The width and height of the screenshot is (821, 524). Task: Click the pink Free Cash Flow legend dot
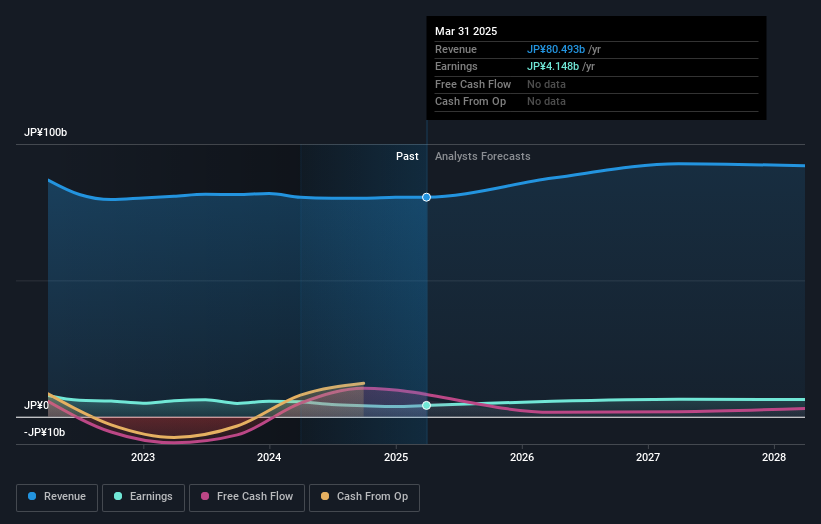point(205,496)
